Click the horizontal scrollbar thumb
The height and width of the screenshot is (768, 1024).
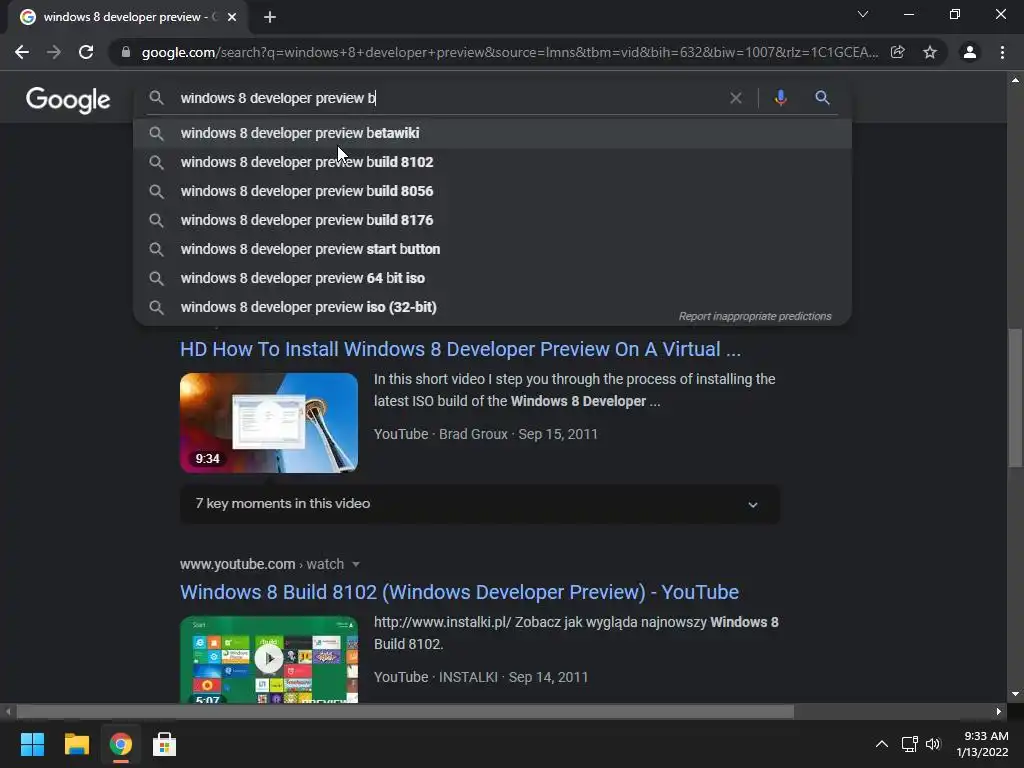405,711
